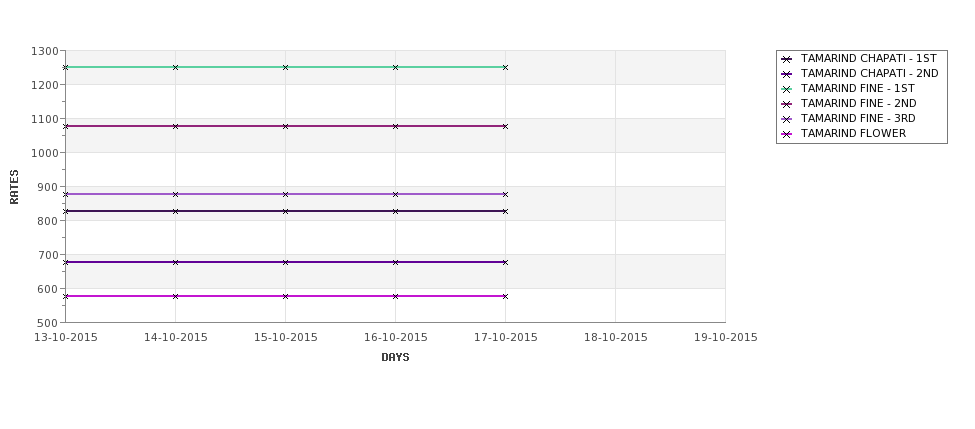Screen dimensions: 975x429
Task: Click the TAMARIND CHAPATI - 1ST legend marker
Action: pyautogui.click(x=787, y=59)
